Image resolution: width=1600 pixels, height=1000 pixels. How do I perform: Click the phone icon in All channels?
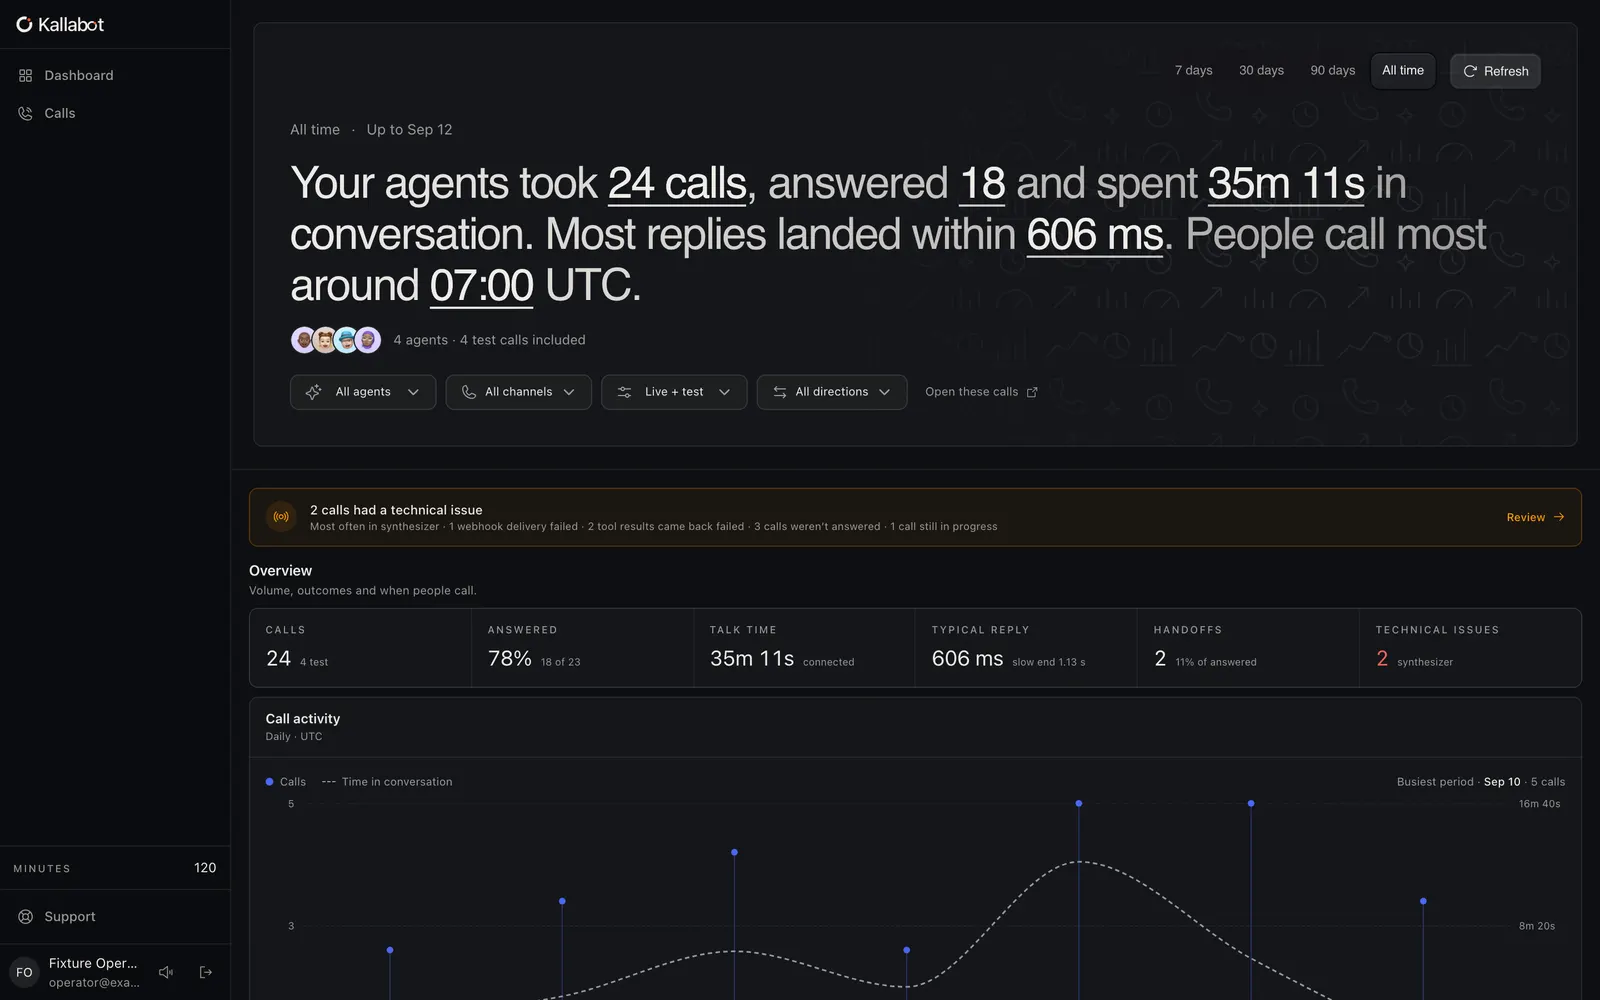click(469, 392)
